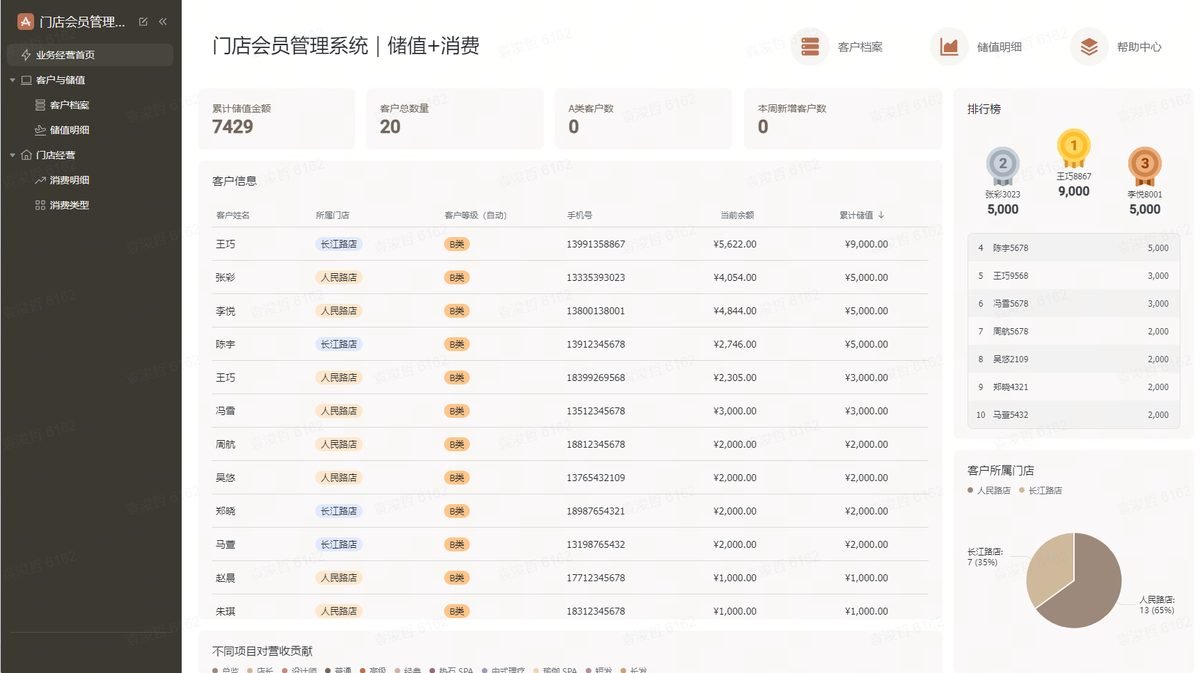Toggle 人民路店 legend in pie chart
Image resolution: width=1200 pixels, height=673 pixels.
[x=989, y=491]
